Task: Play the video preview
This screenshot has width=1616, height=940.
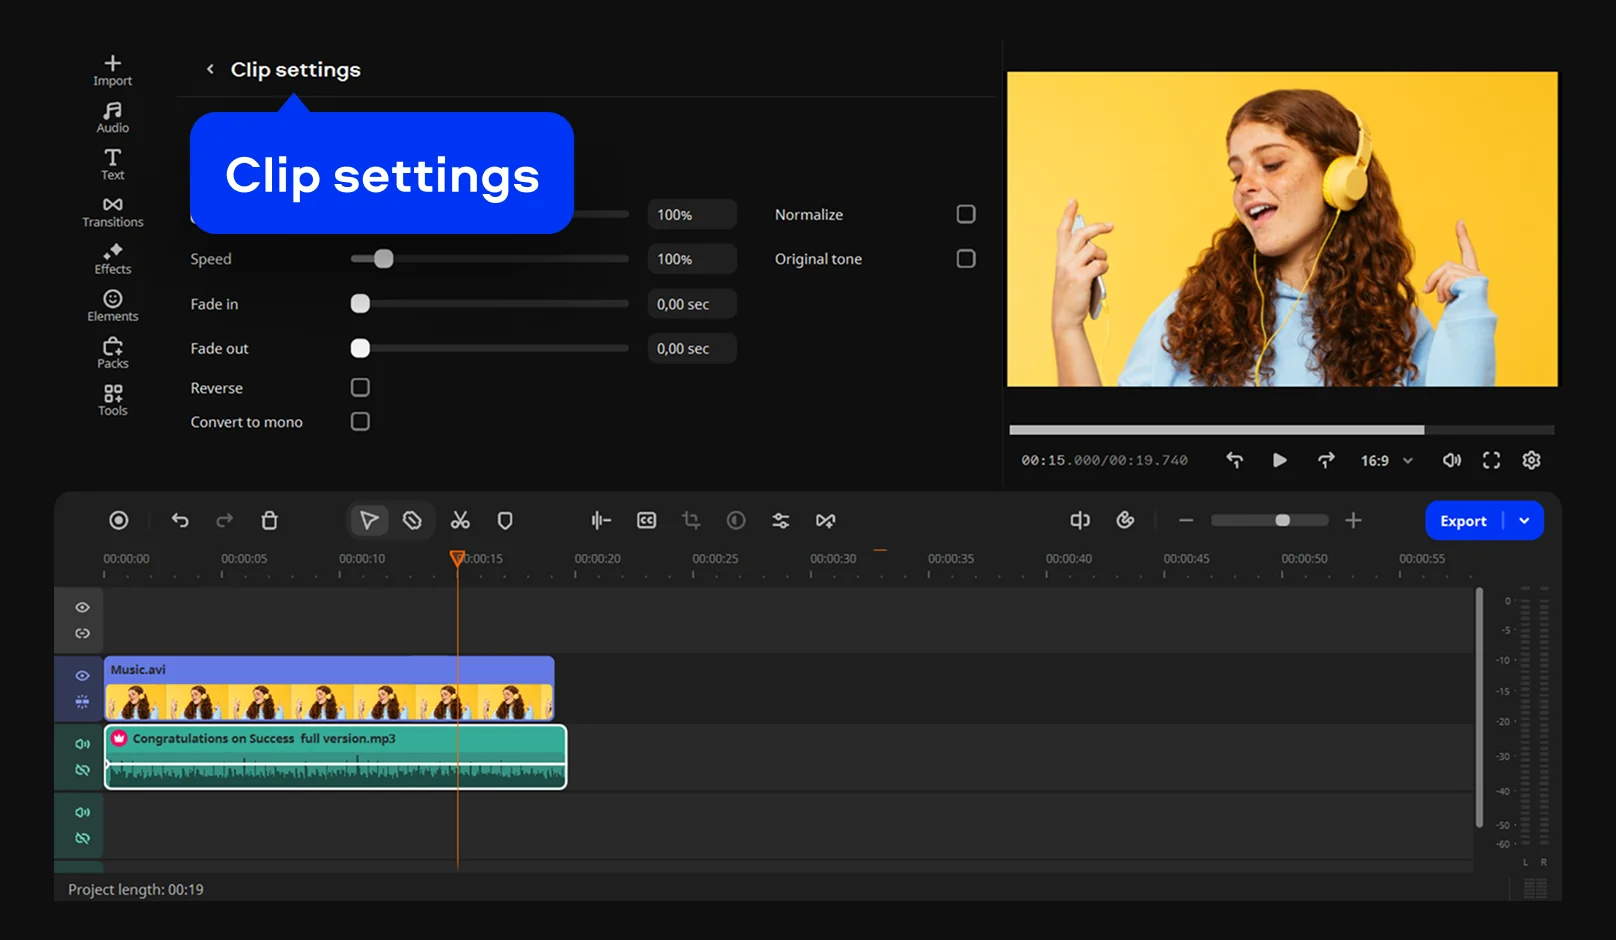Action: coord(1279,460)
